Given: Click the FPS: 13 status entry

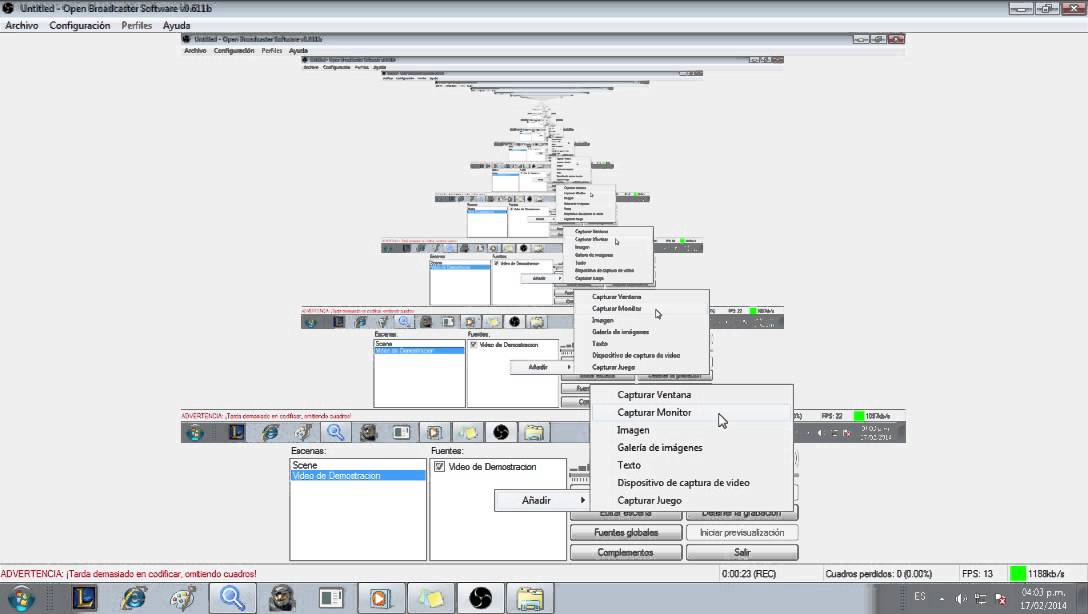Looking at the screenshot, I should [977, 574].
